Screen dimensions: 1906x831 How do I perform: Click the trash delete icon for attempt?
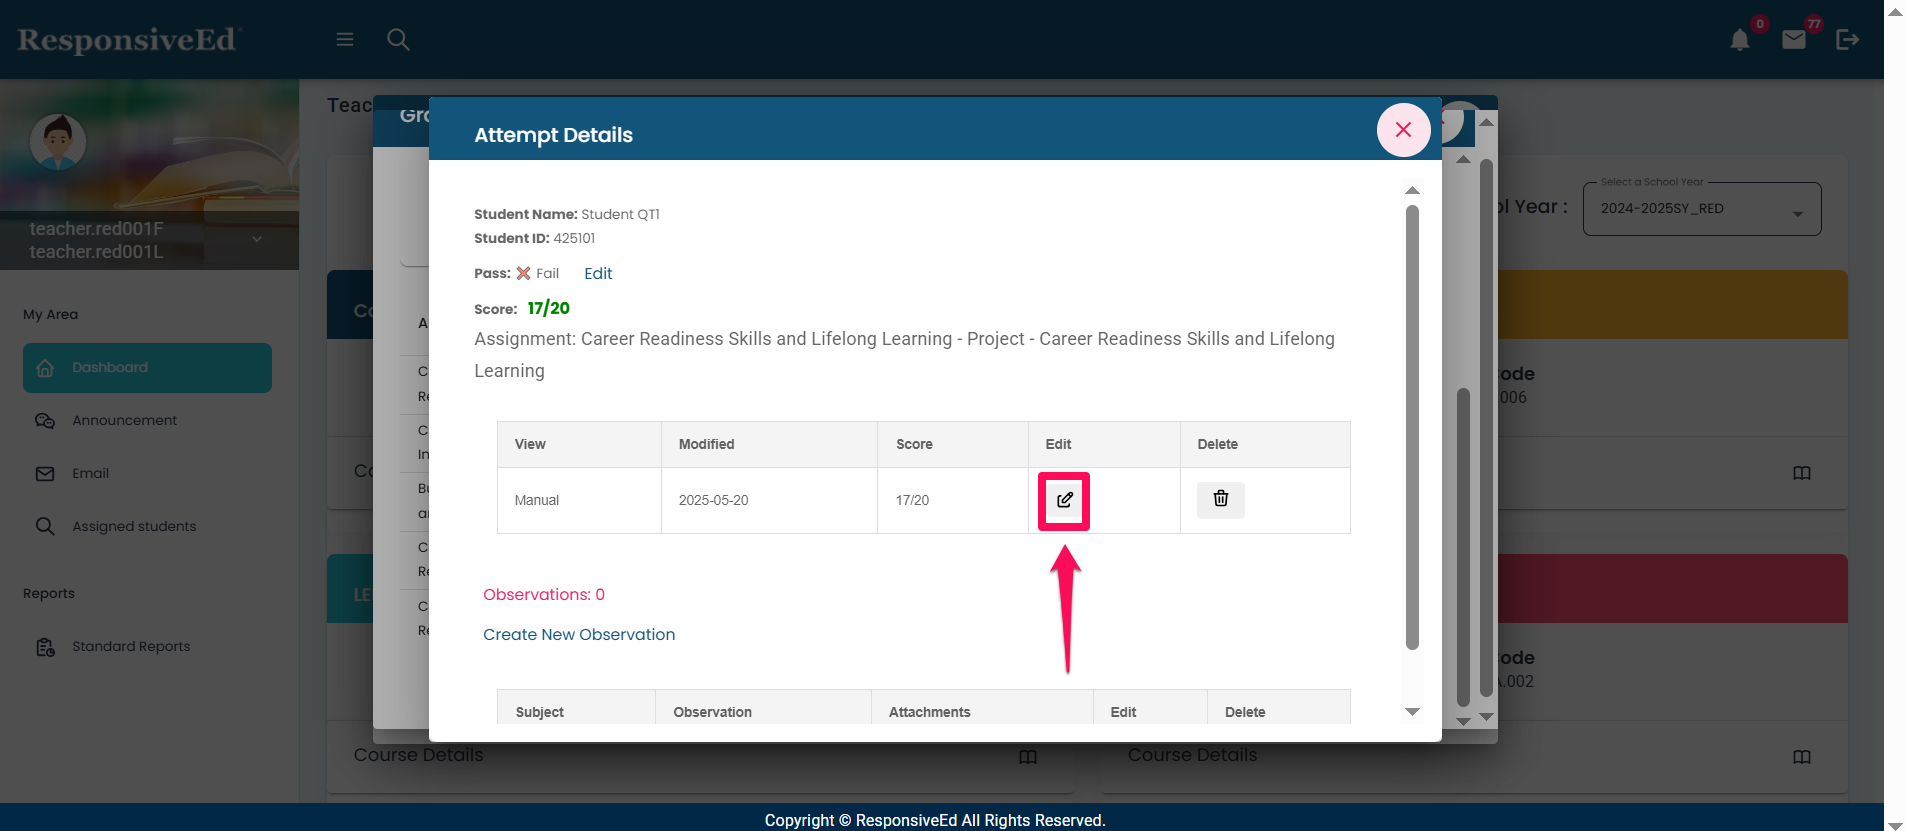click(x=1220, y=499)
